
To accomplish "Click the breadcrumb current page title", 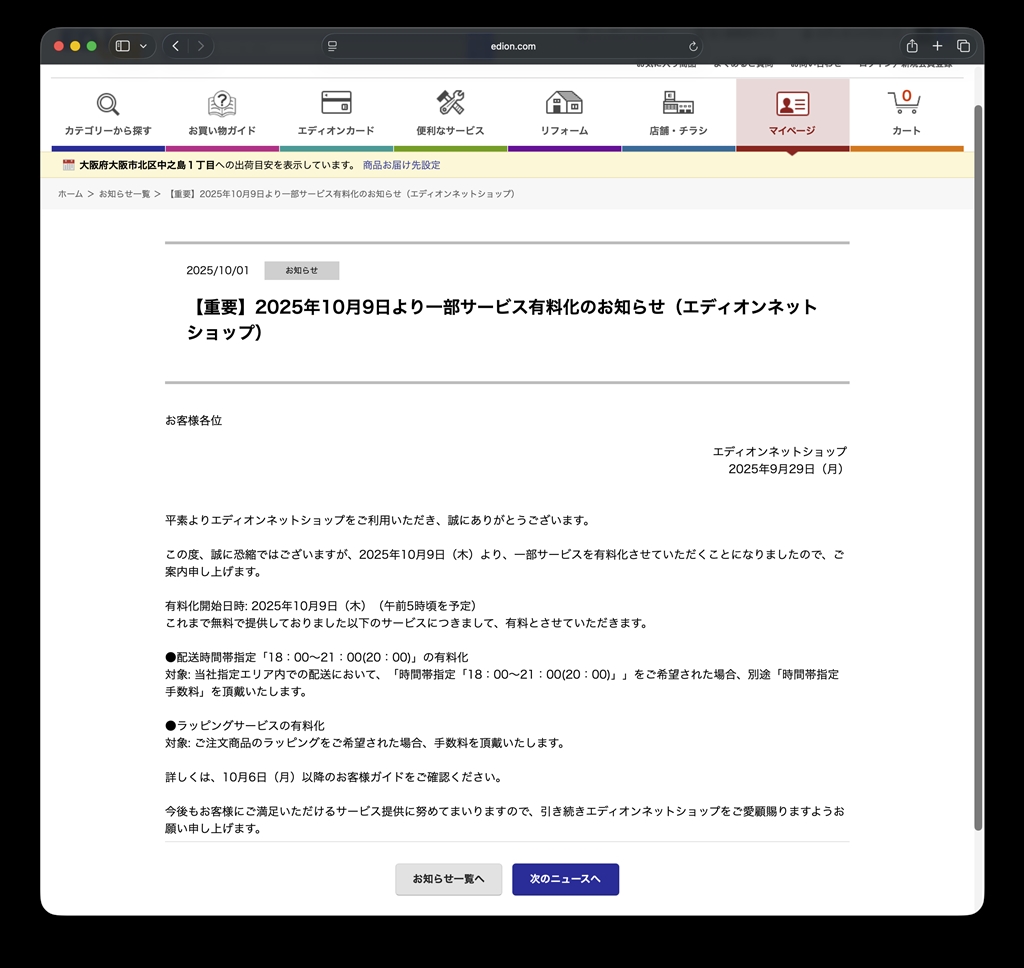I will [341, 194].
